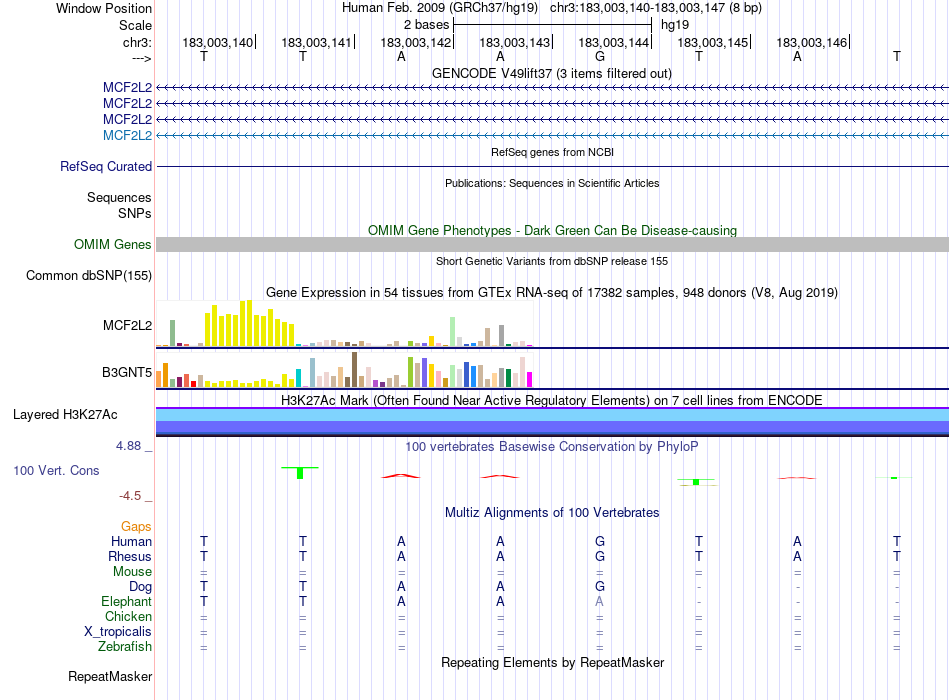The height and width of the screenshot is (700, 950).
Task: Select the Dog alignment row label
Action: click(x=140, y=587)
